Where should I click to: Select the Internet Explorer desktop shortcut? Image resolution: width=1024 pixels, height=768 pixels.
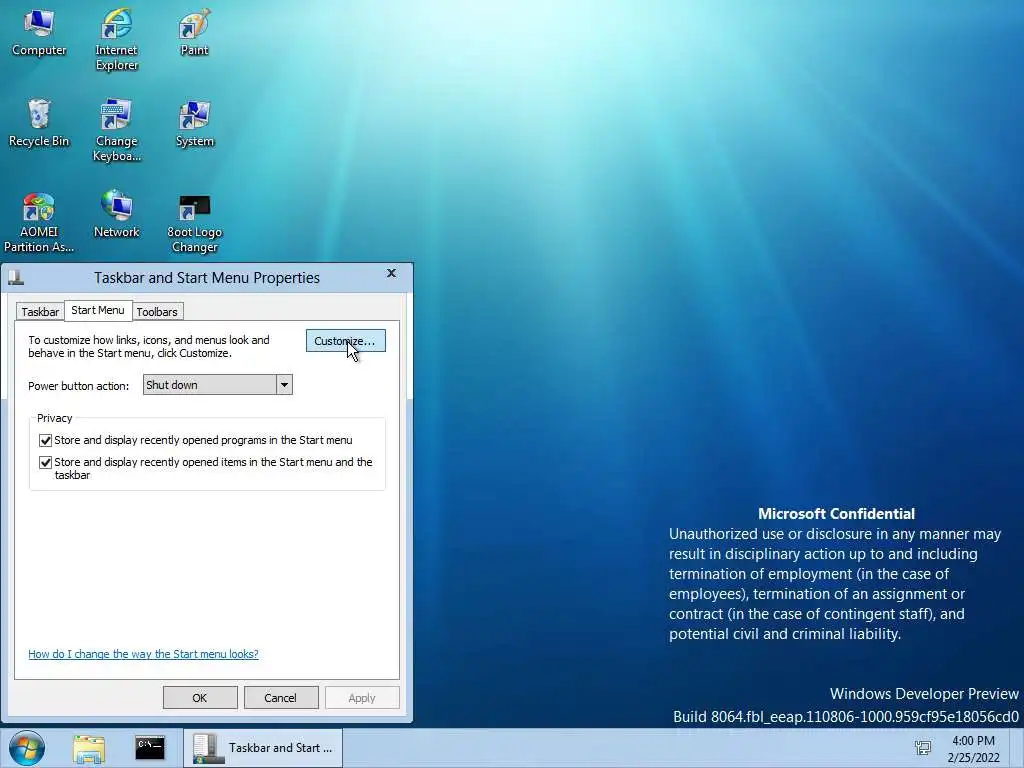pyautogui.click(x=116, y=39)
